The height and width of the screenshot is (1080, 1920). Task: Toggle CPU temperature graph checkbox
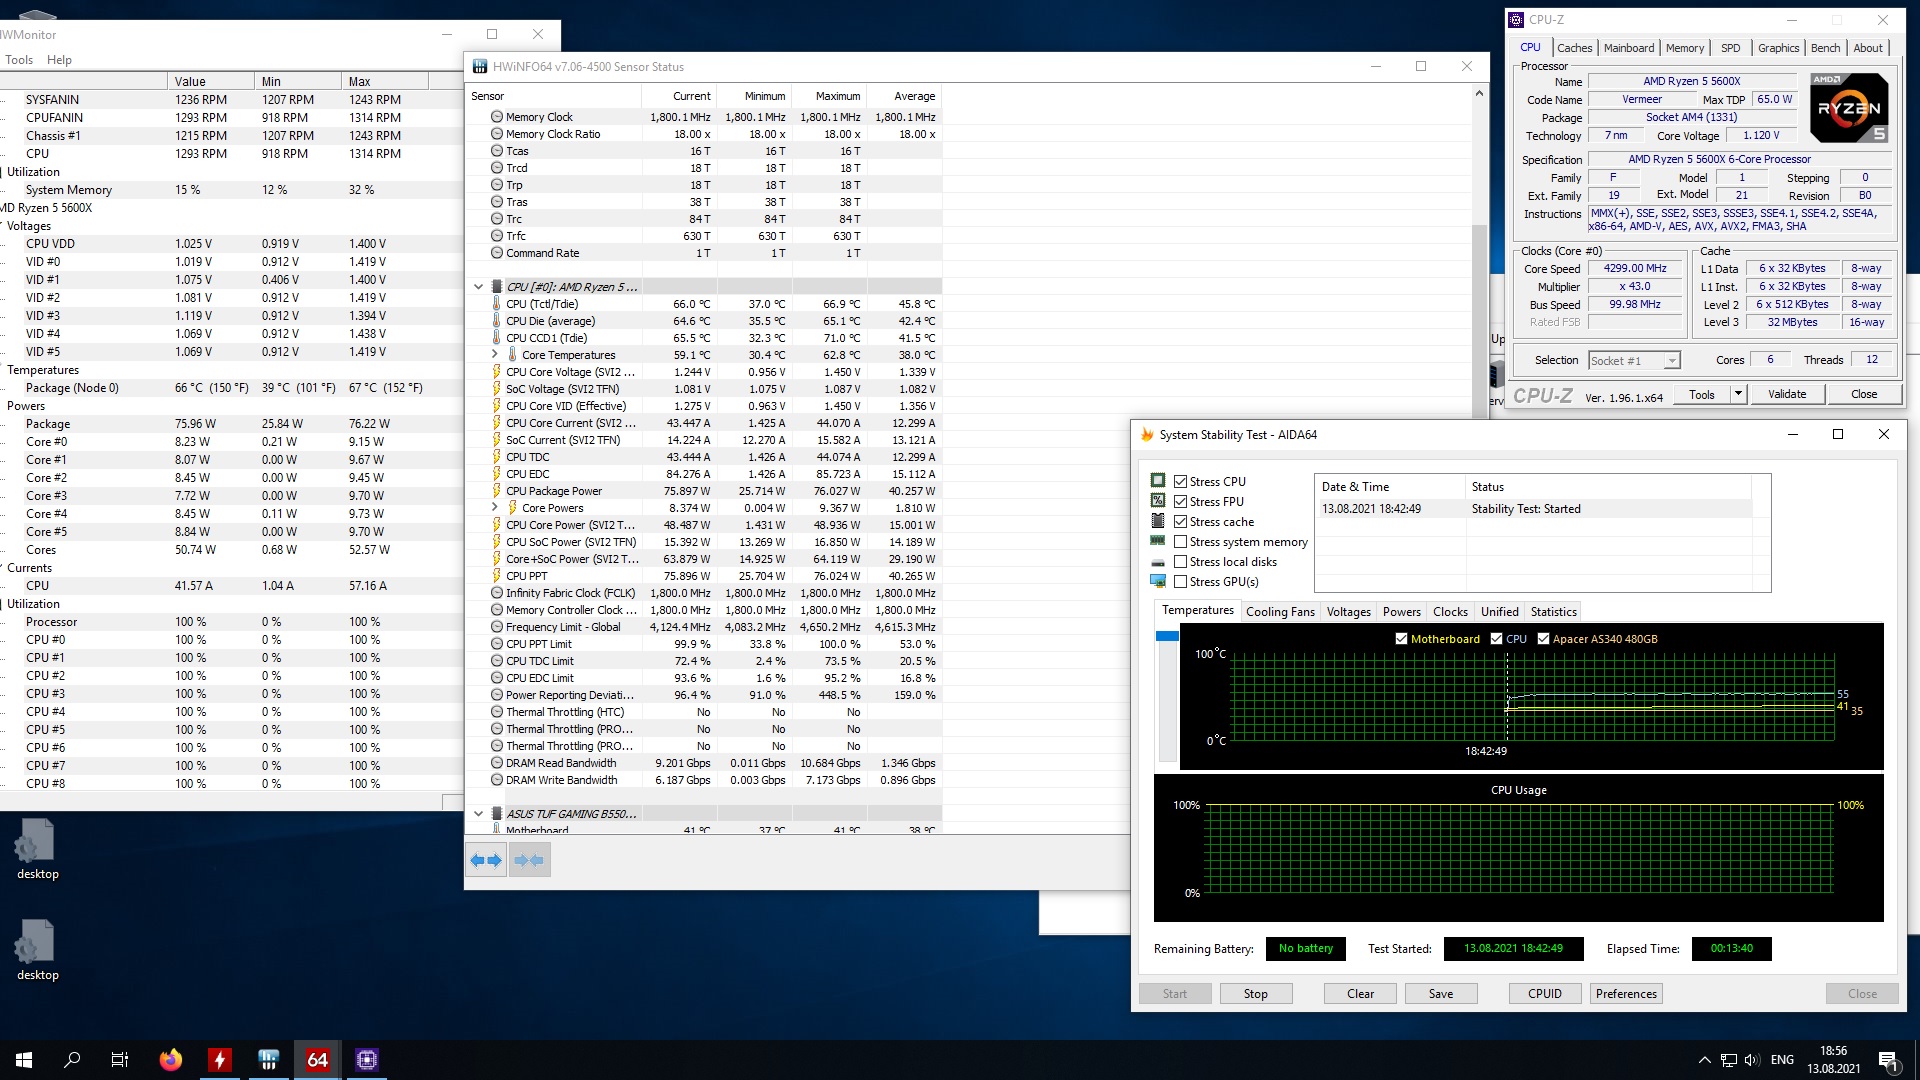tap(1496, 639)
